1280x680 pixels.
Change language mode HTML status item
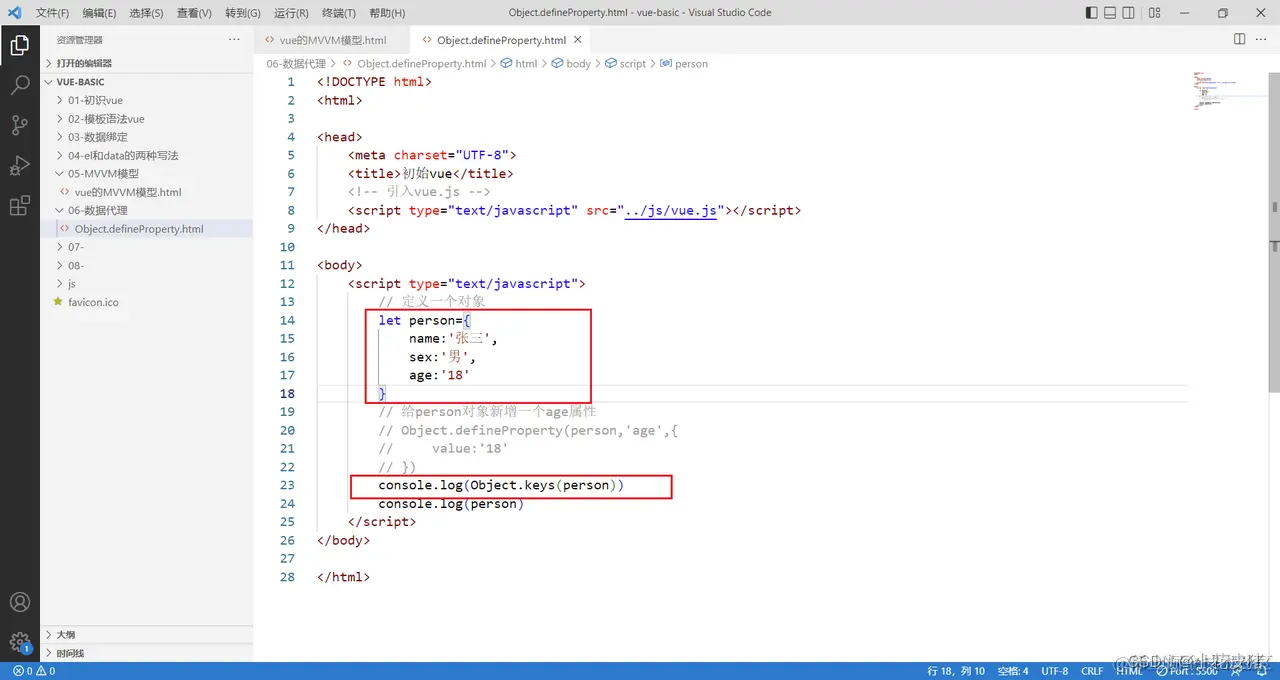[x=1129, y=671]
